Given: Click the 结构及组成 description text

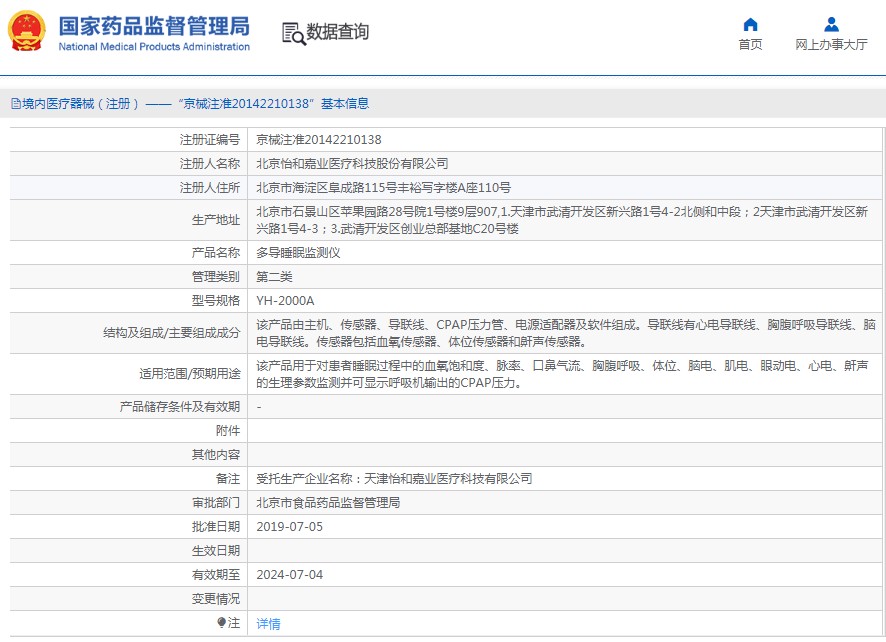Looking at the screenshot, I should click(566, 333).
